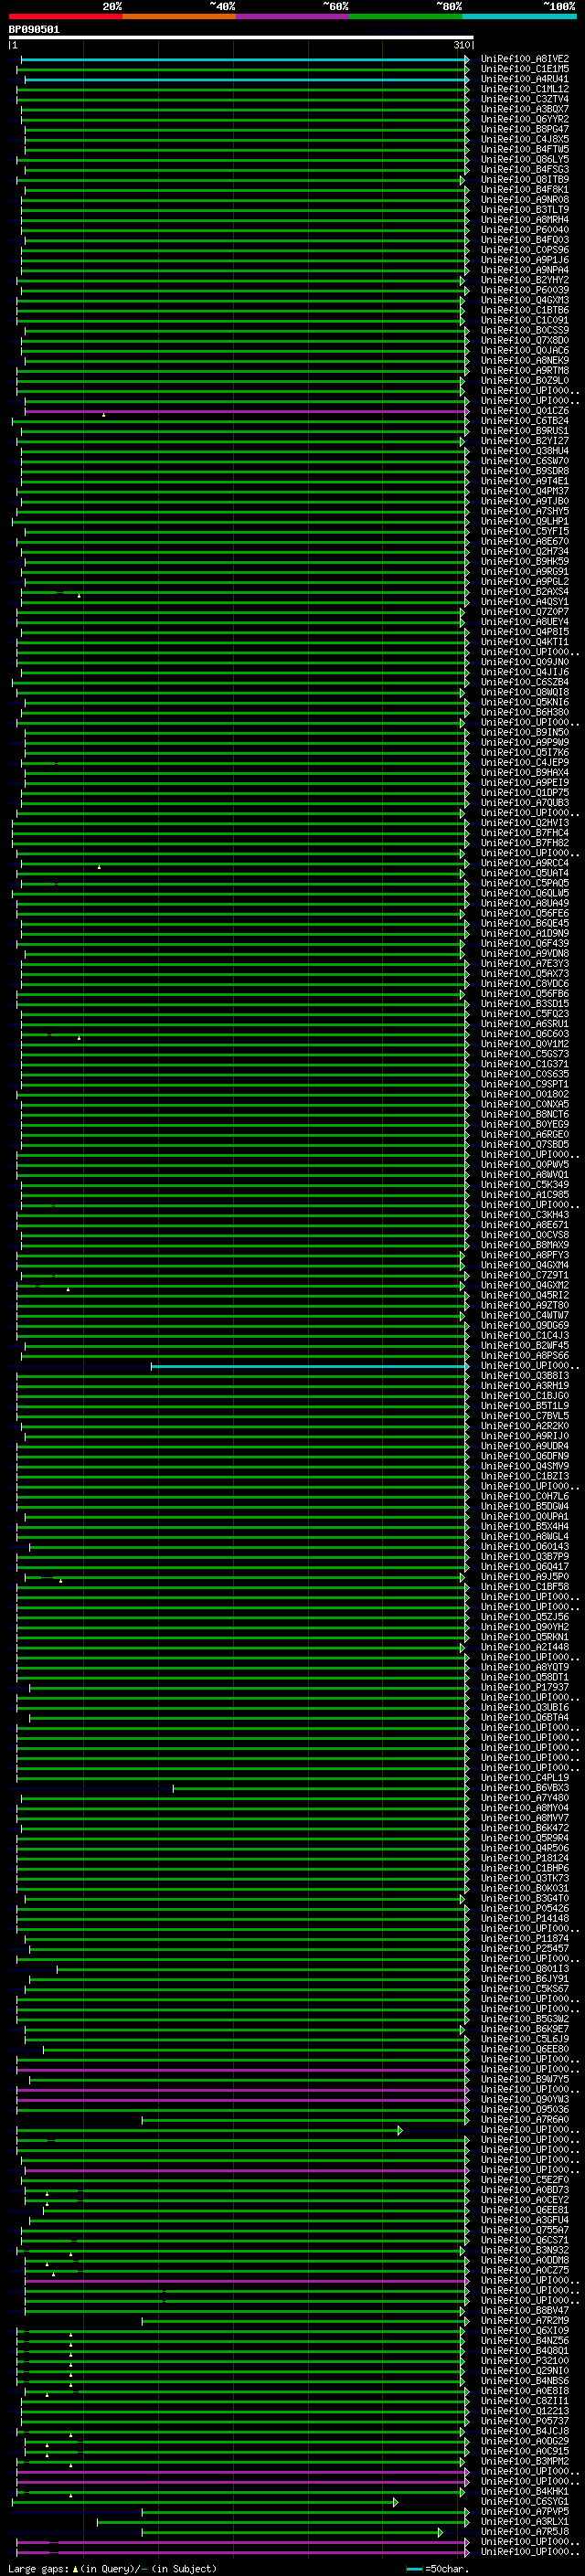Screen dimensions: 585x2576
Task: Choose the UniRef100_A0BD73 entry
Action: pyautogui.click(x=525, y=2190)
